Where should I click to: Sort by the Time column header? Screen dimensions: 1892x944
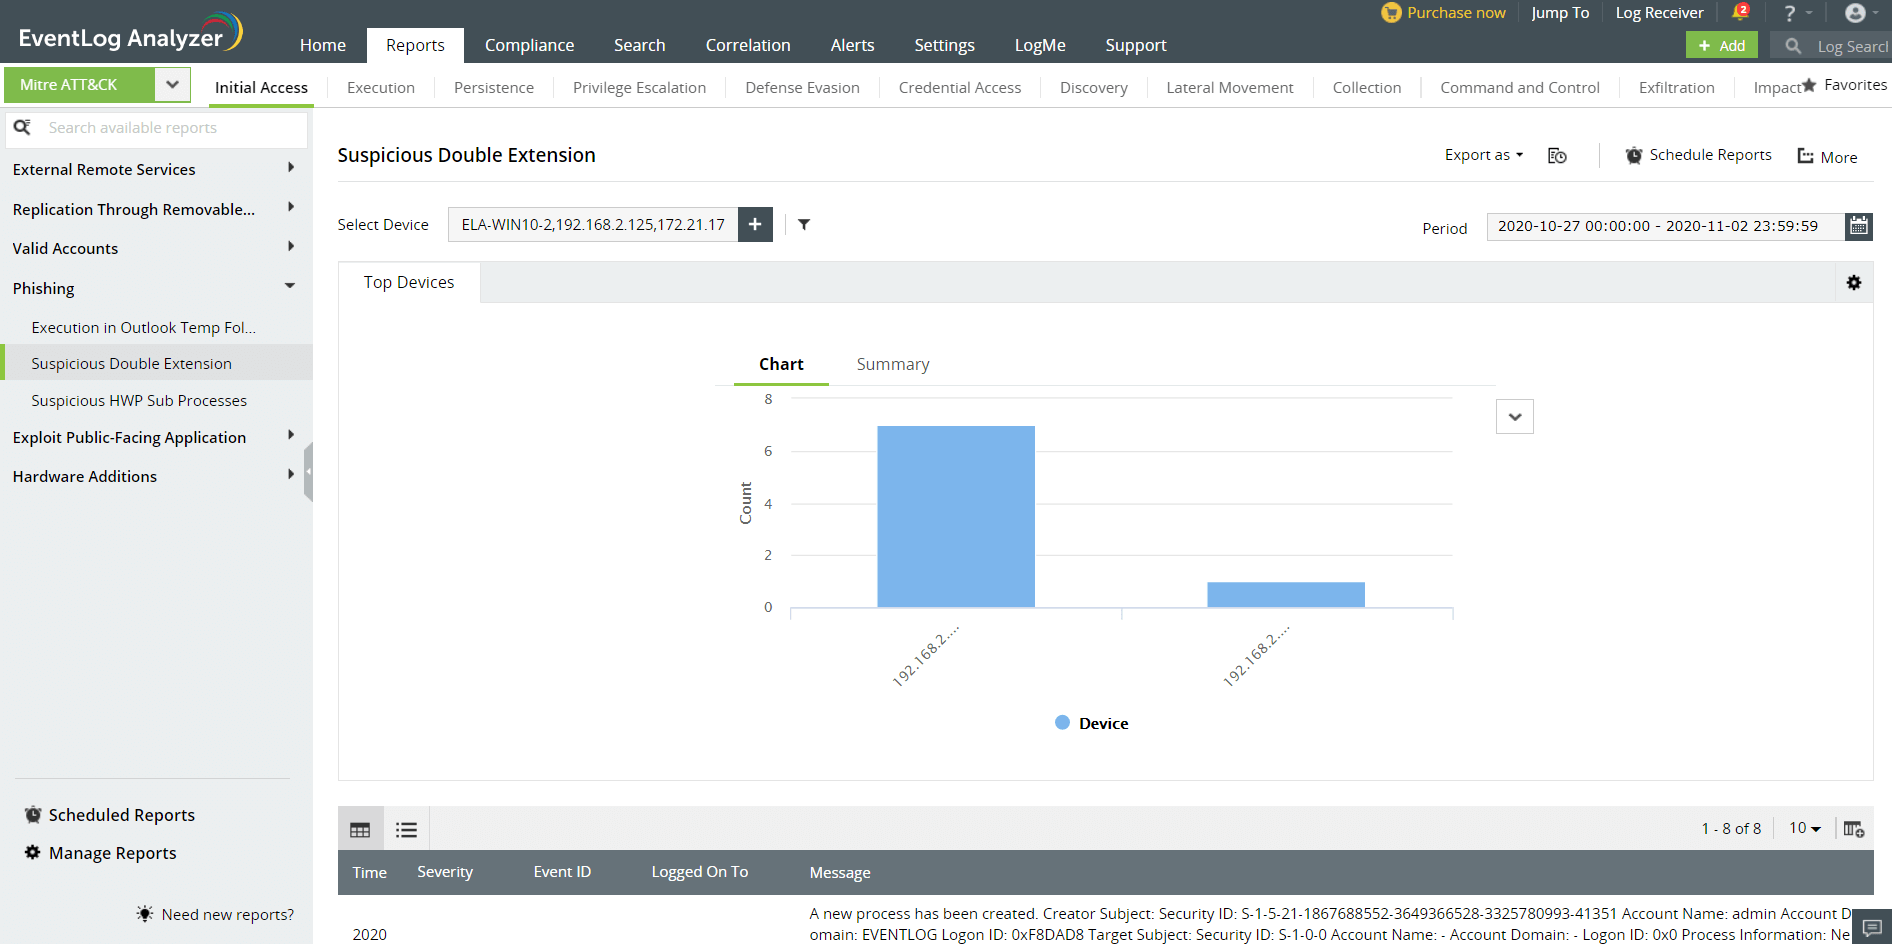tap(369, 872)
